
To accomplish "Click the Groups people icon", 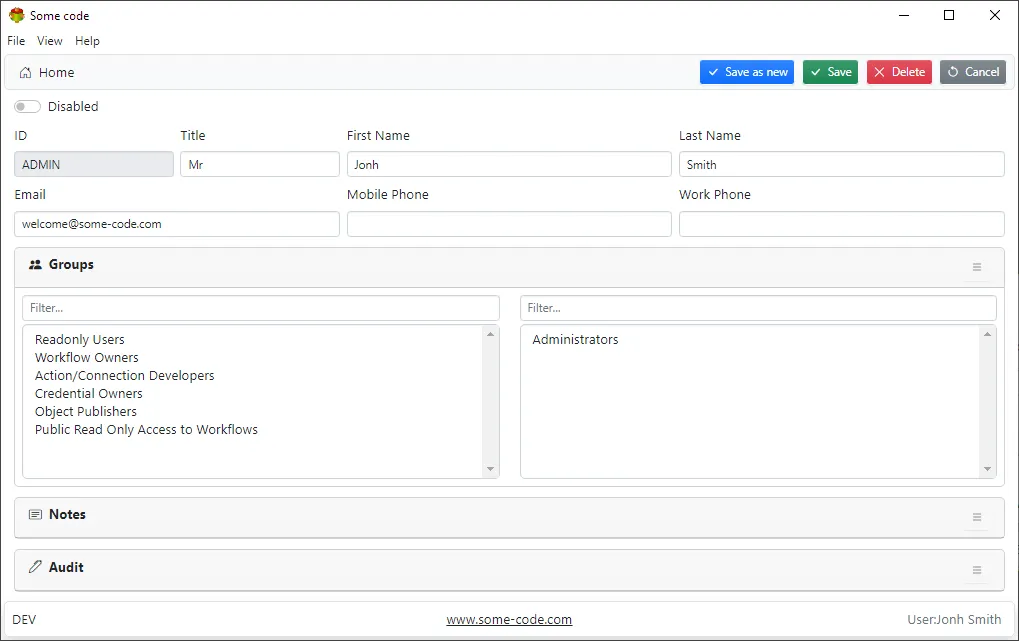I will (x=34, y=264).
